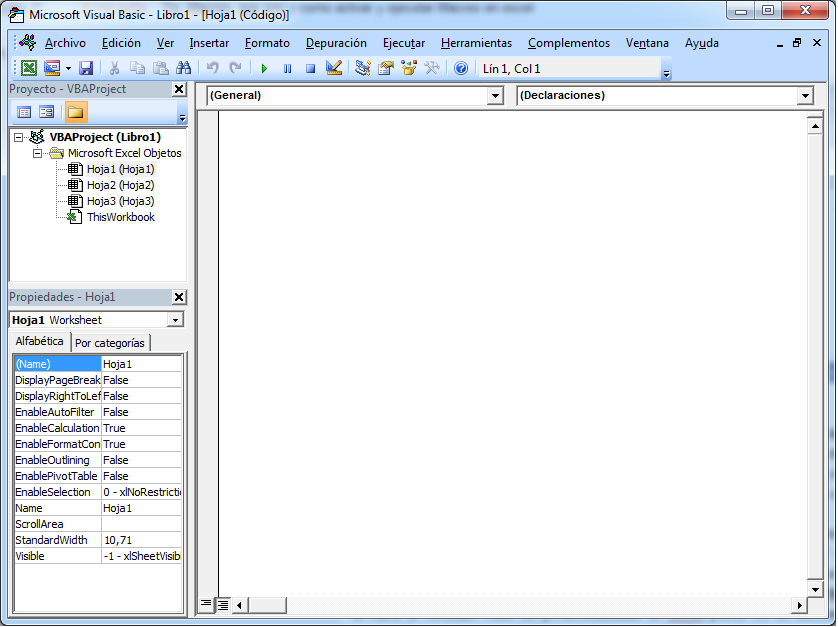Open the Edición menu
Screen dimensions: 838x627
[x=121, y=43]
